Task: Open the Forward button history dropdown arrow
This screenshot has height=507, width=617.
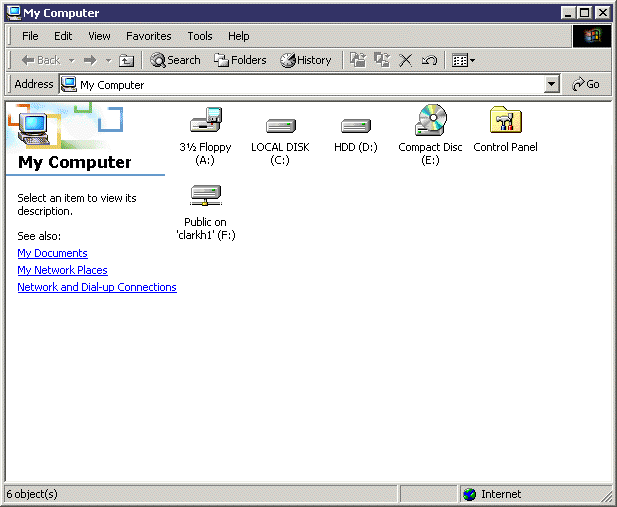Action: pos(107,60)
